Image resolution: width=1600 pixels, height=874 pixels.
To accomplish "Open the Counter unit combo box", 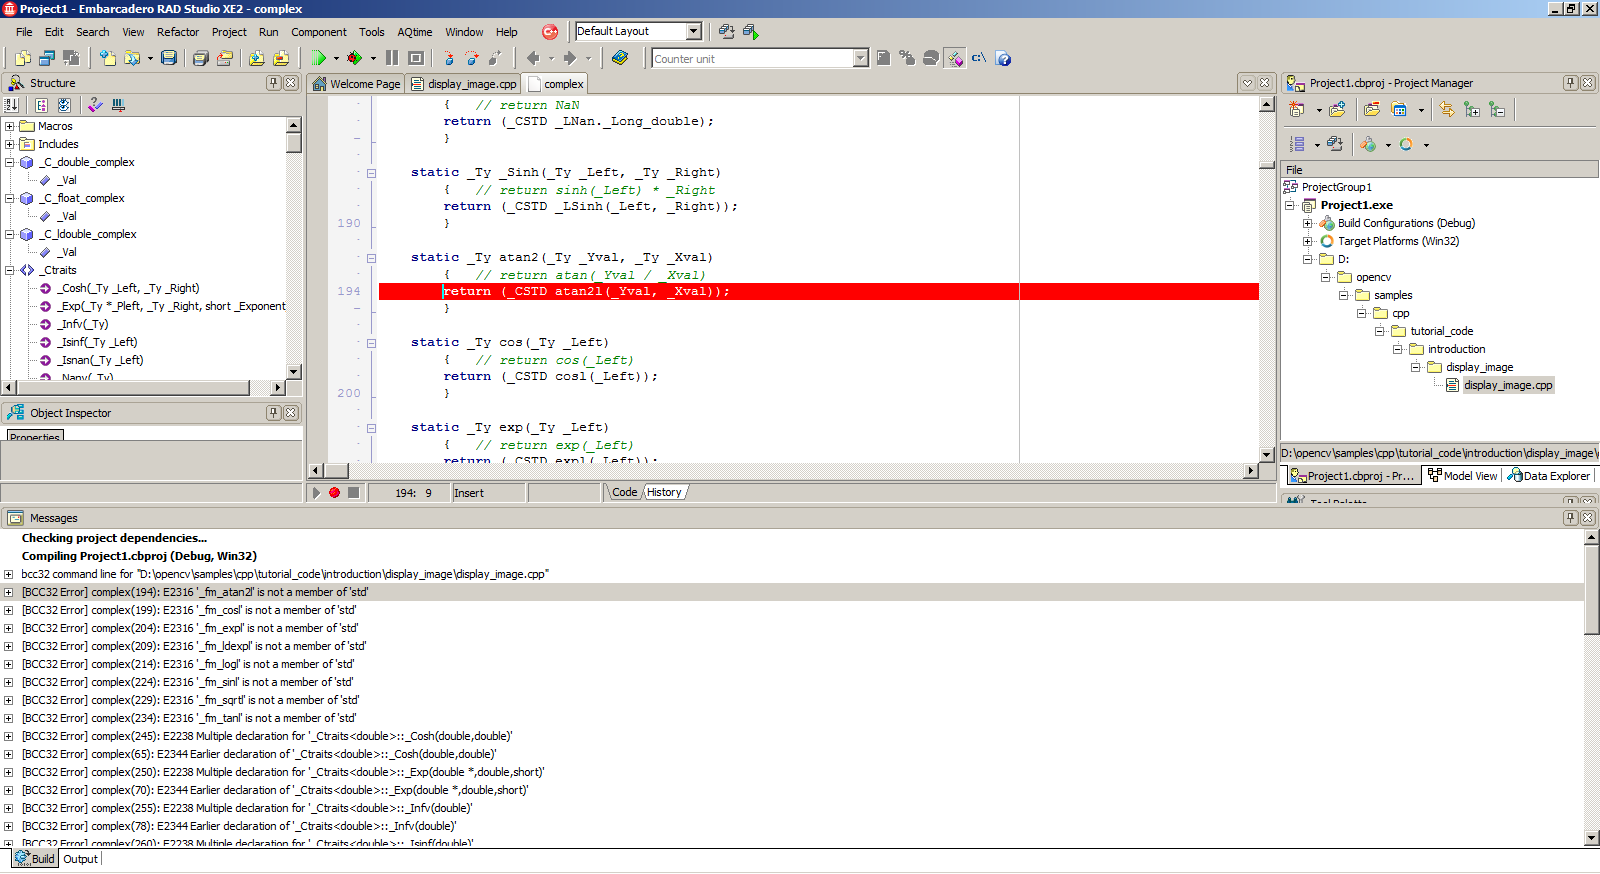I will tap(861, 59).
